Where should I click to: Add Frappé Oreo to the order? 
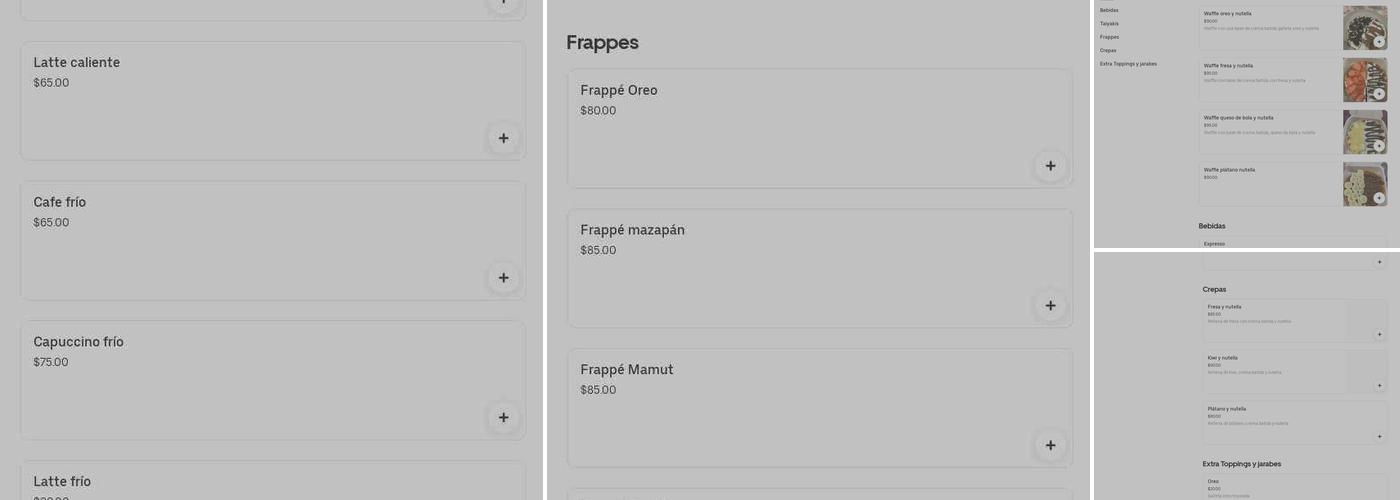pyautogui.click(x=1050, y=166)
